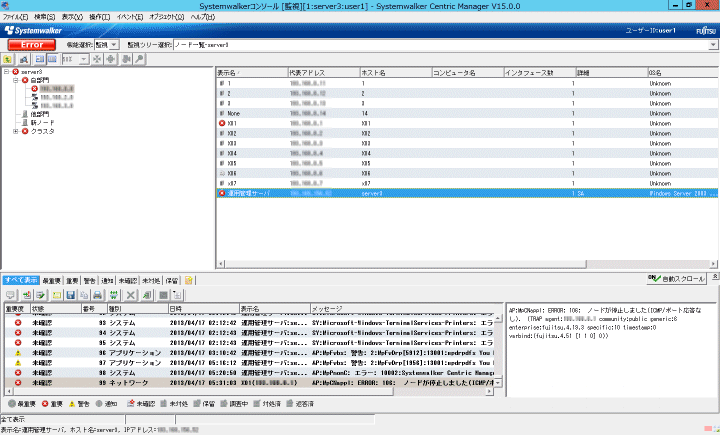
Task: Sort events by 重要度 column header
Action: (x=17, y=309)
